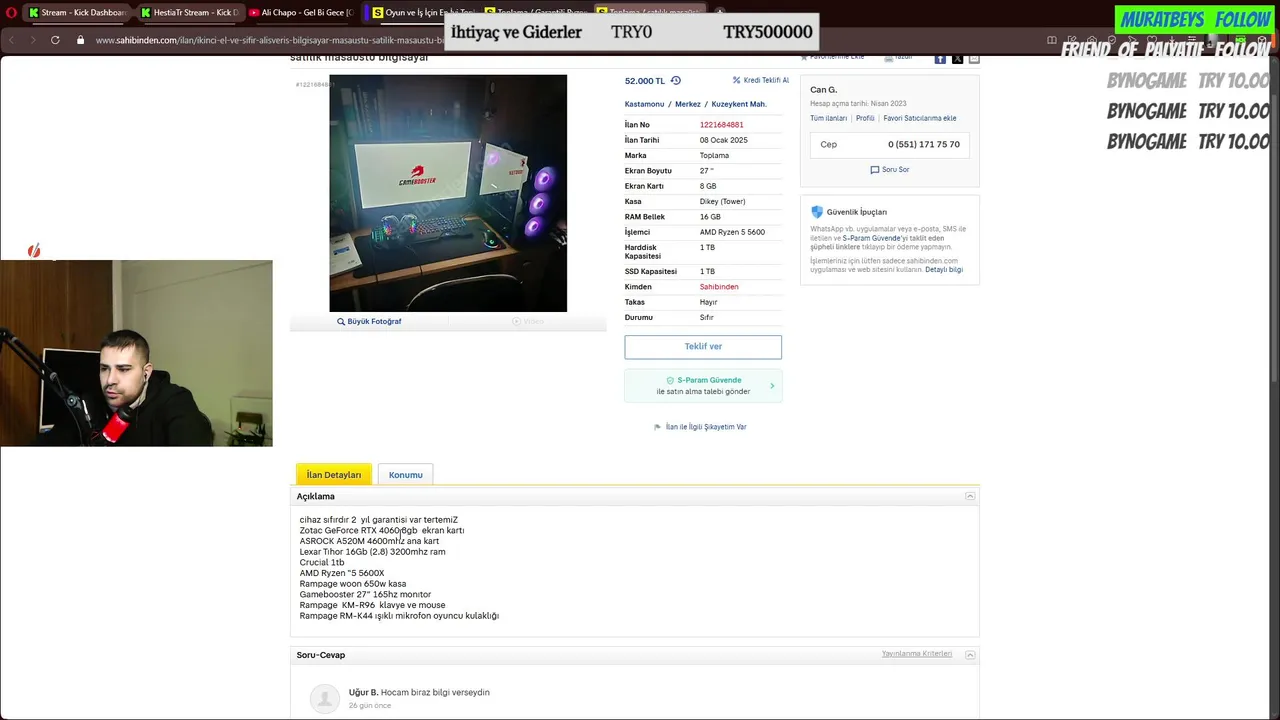Click Favori Satıcılarıma ekle link

[x=920, y=119]
